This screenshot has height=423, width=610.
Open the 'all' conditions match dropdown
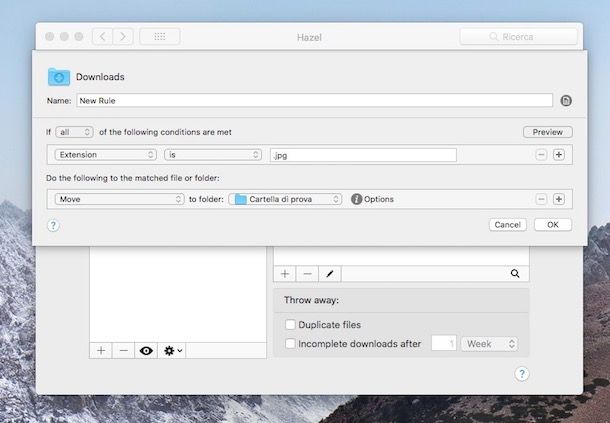click(74, 132)
